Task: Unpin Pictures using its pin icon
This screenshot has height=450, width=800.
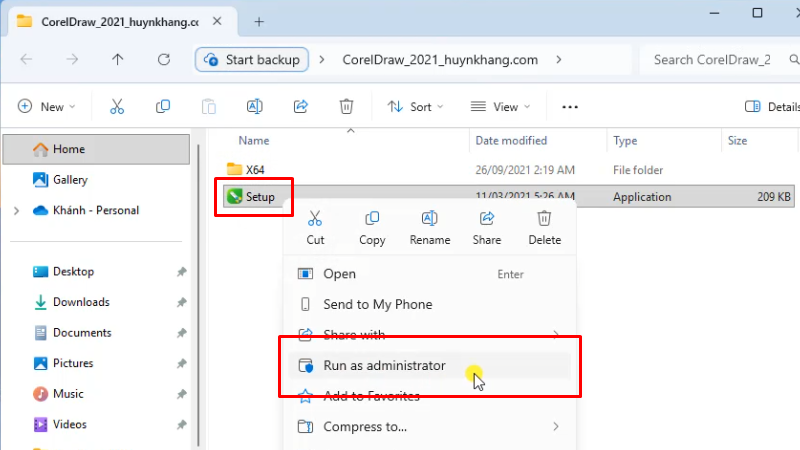Action: [x=182, y=364]
